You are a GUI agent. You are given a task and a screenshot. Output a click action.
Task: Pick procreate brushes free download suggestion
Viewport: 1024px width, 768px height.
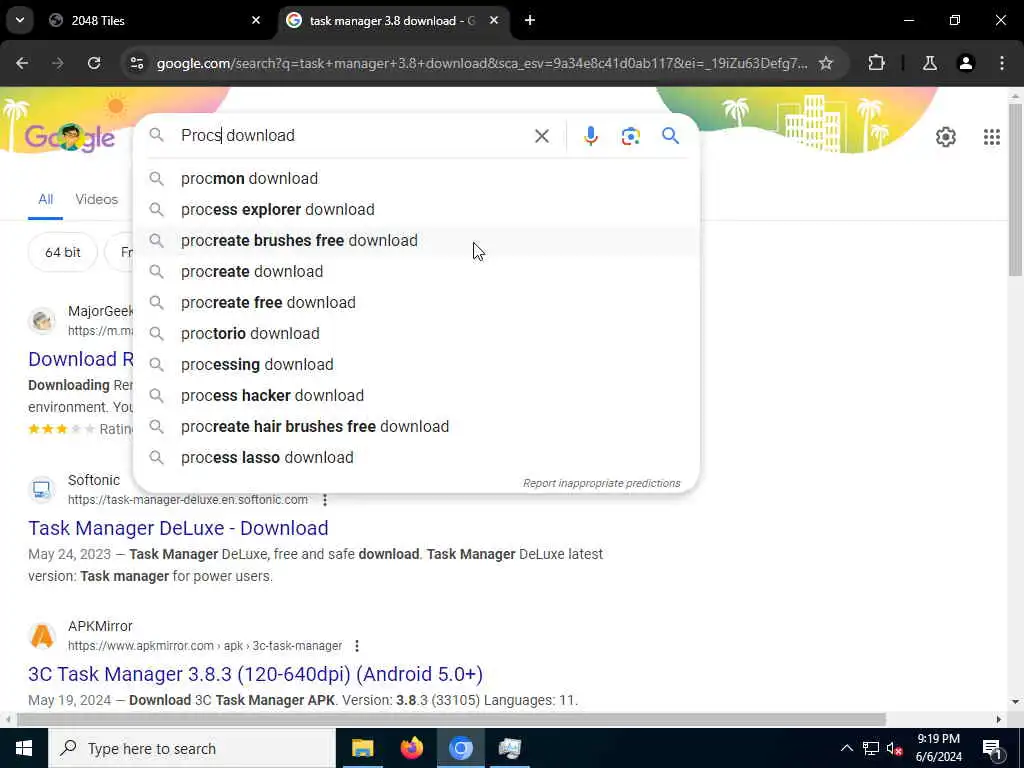coord(416,240)
